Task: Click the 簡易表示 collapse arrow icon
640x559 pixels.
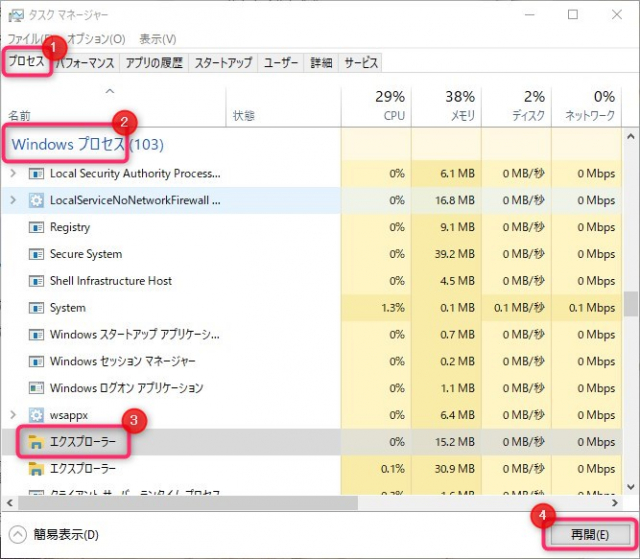Action: point(18,535)
